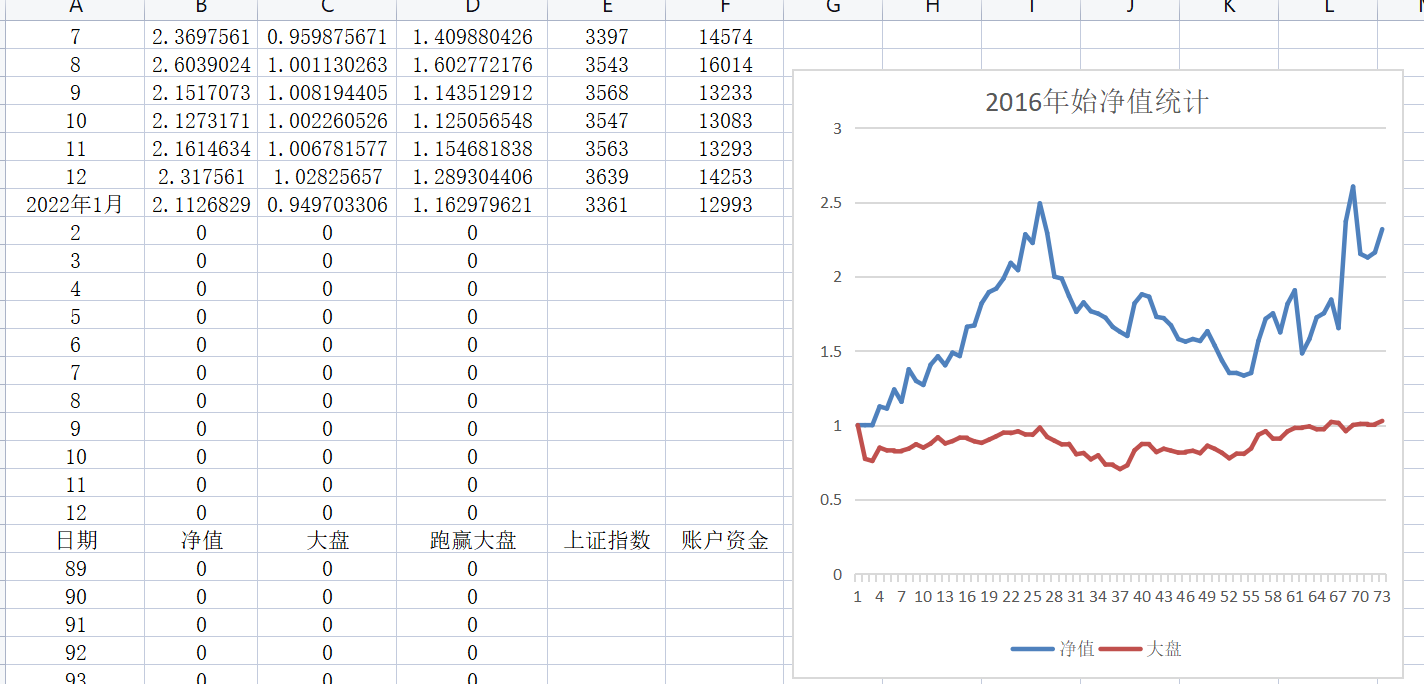Click cell with value 2.6039024
Screen dimensions: 1424x684
tap(201, 65)
